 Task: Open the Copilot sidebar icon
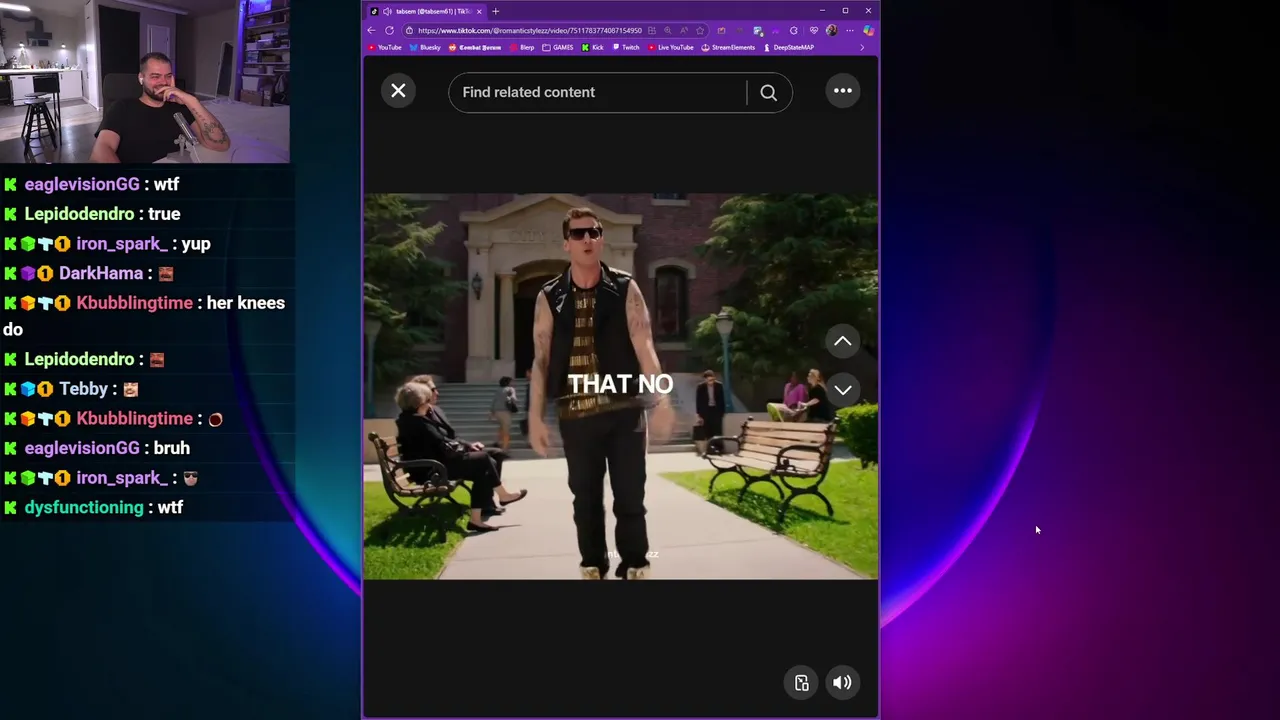coord(869,30)
